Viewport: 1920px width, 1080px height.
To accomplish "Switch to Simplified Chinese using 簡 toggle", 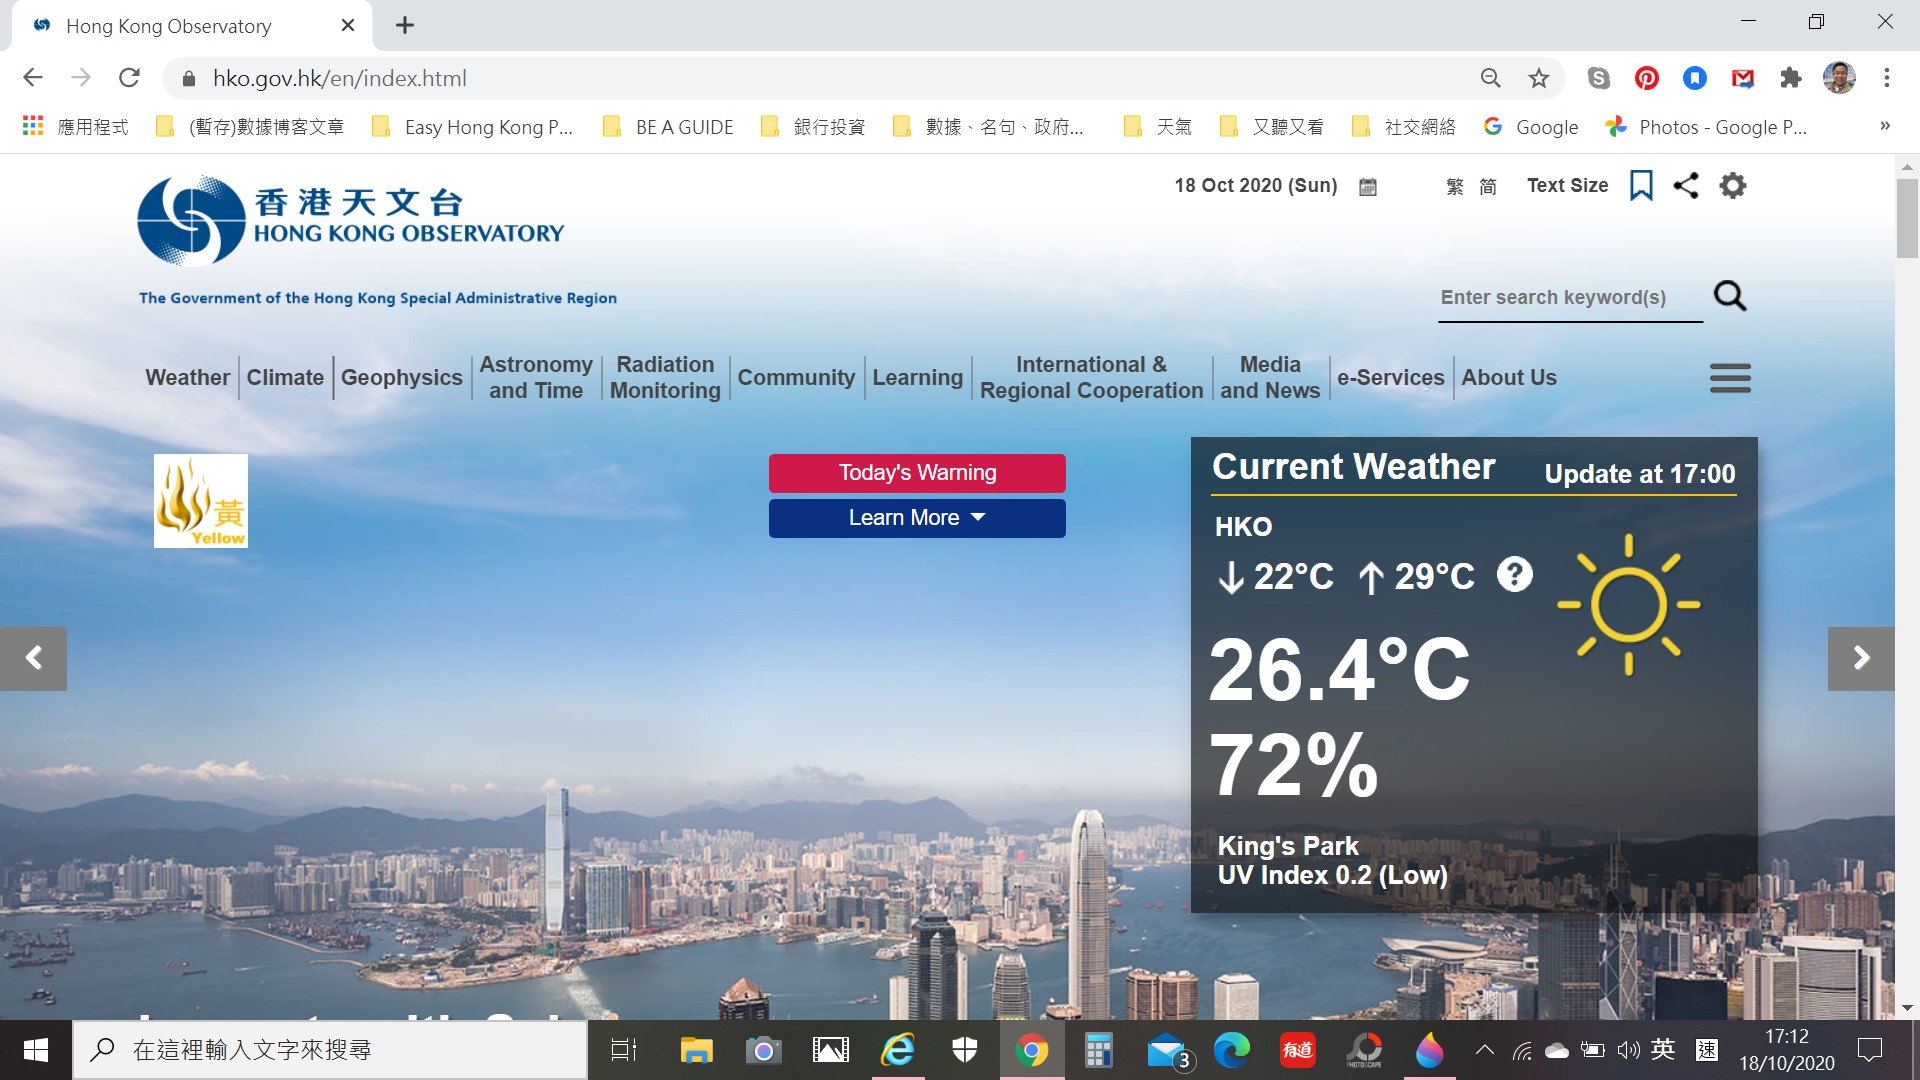I will (x=1486, y=186).
